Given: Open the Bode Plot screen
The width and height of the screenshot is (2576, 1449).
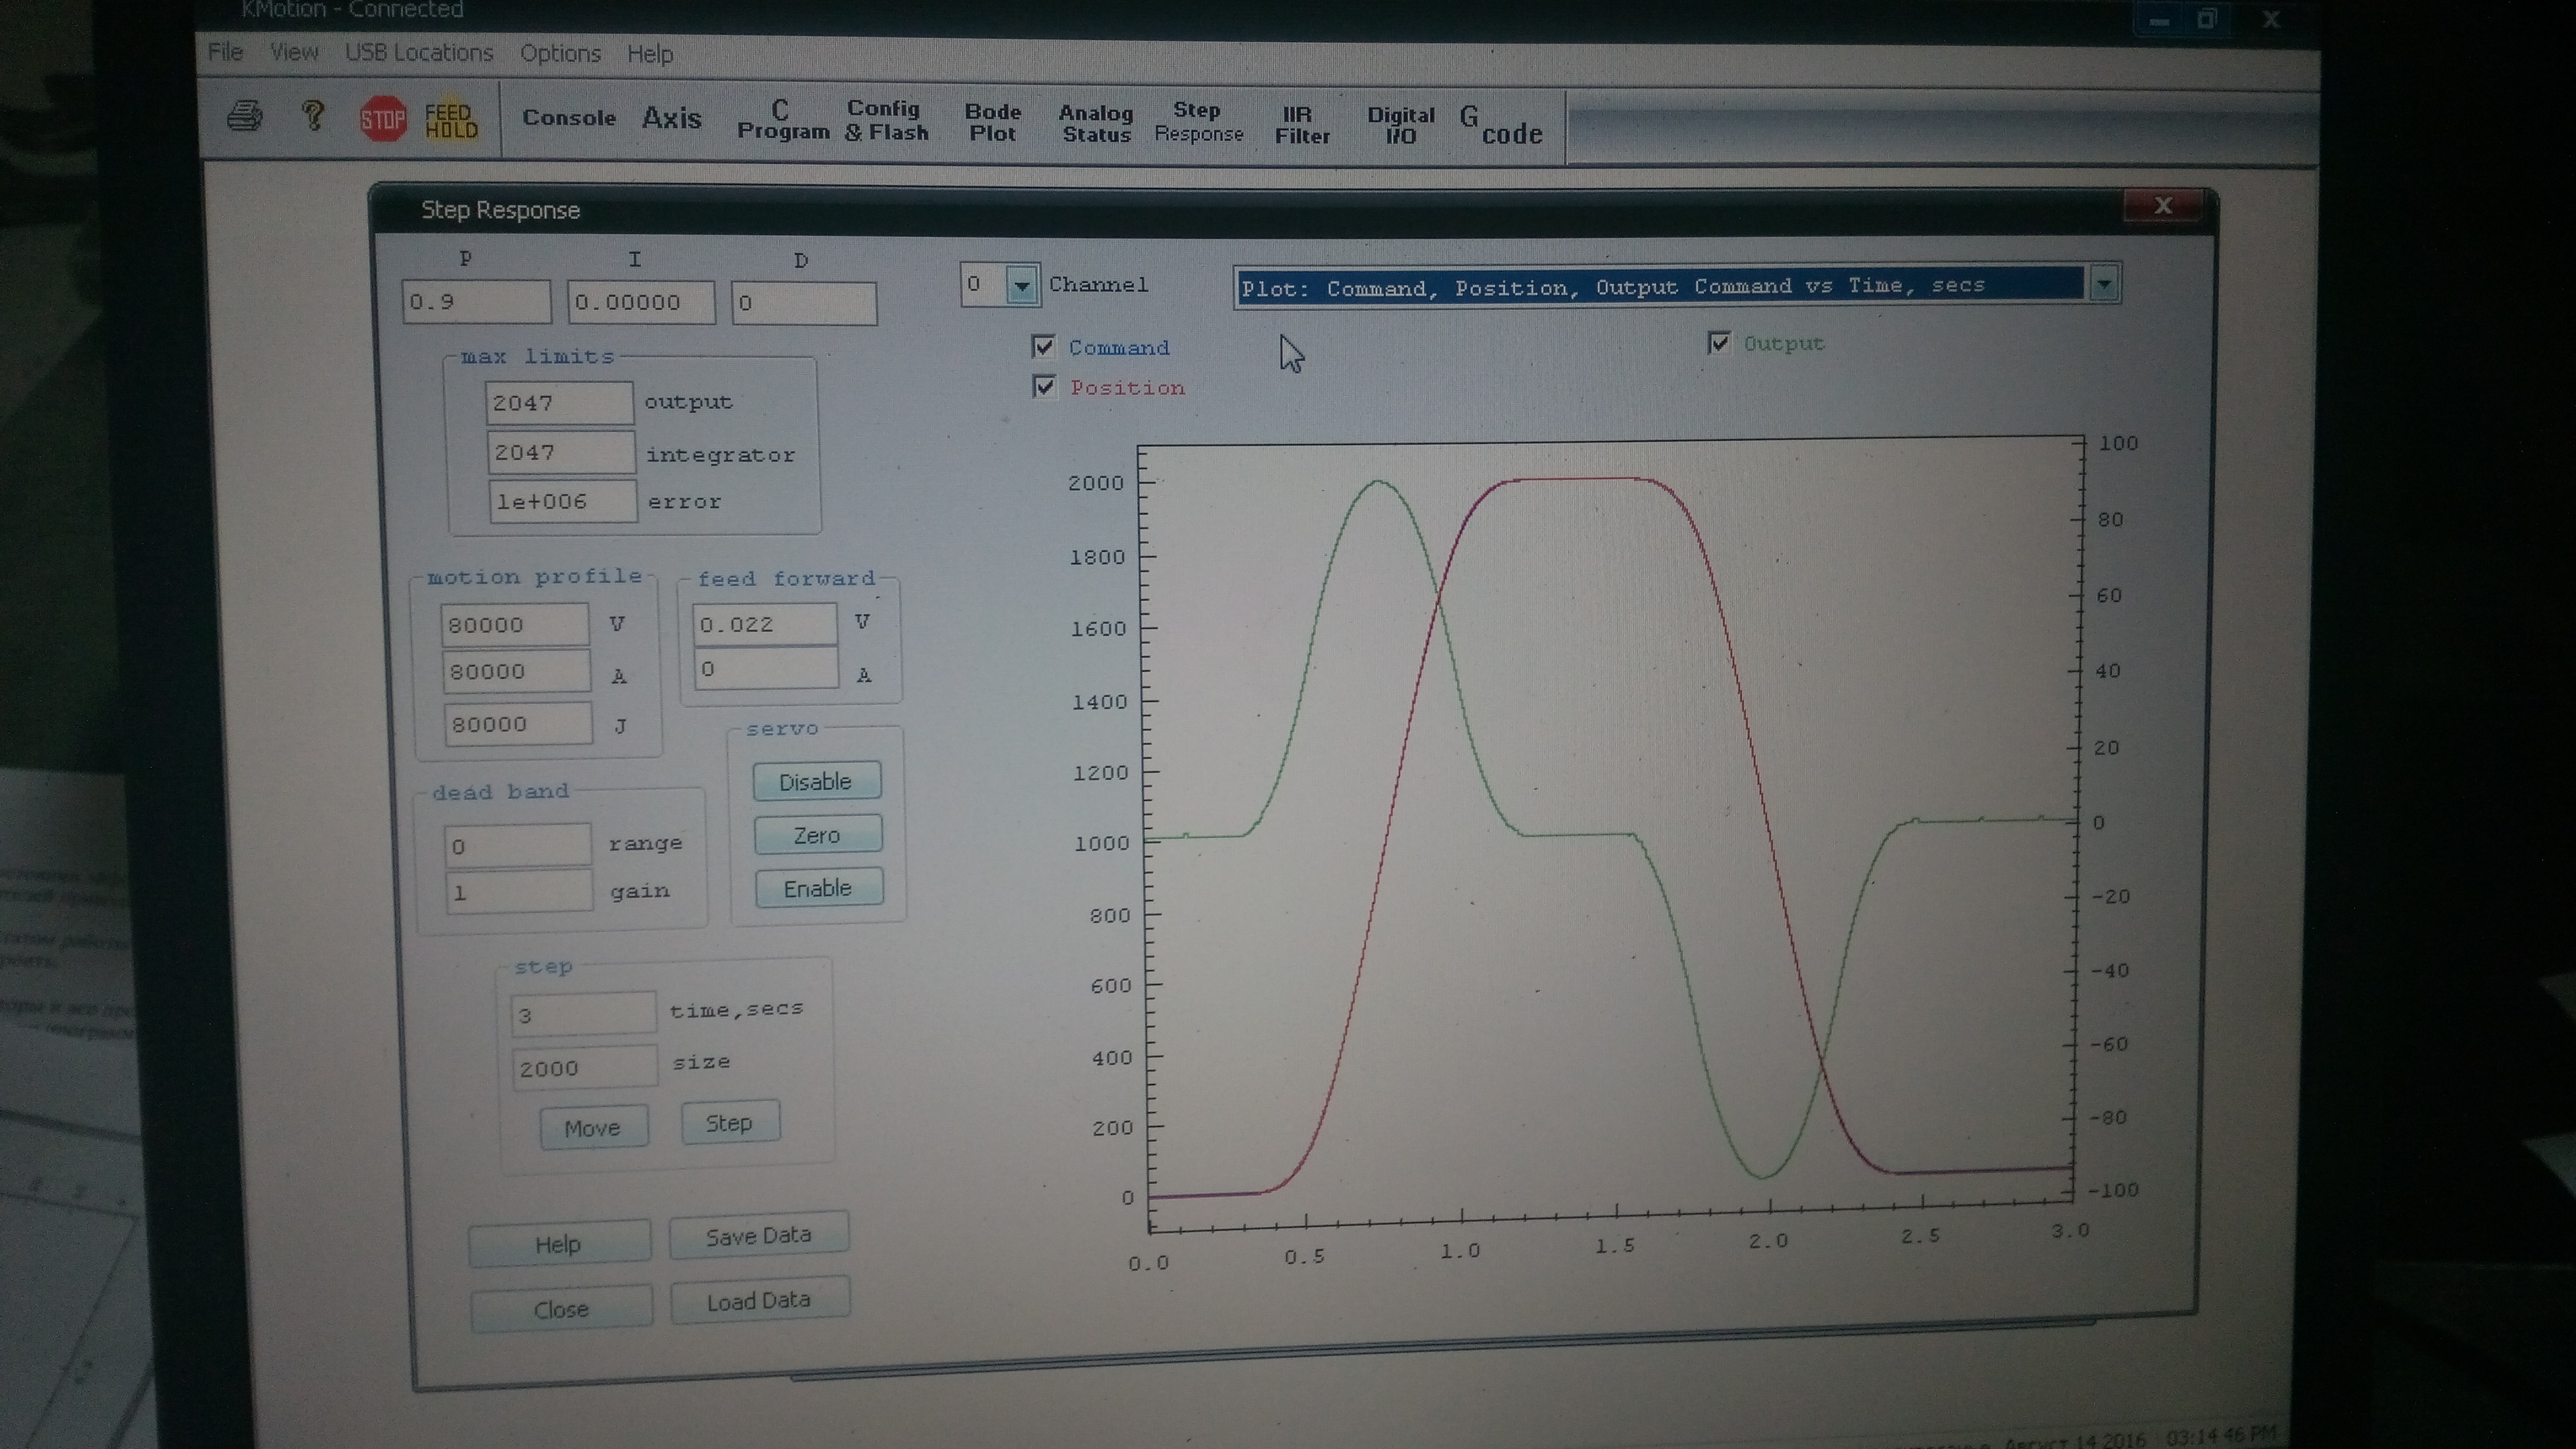Looking at the screenshot, I should coord(992,122).
